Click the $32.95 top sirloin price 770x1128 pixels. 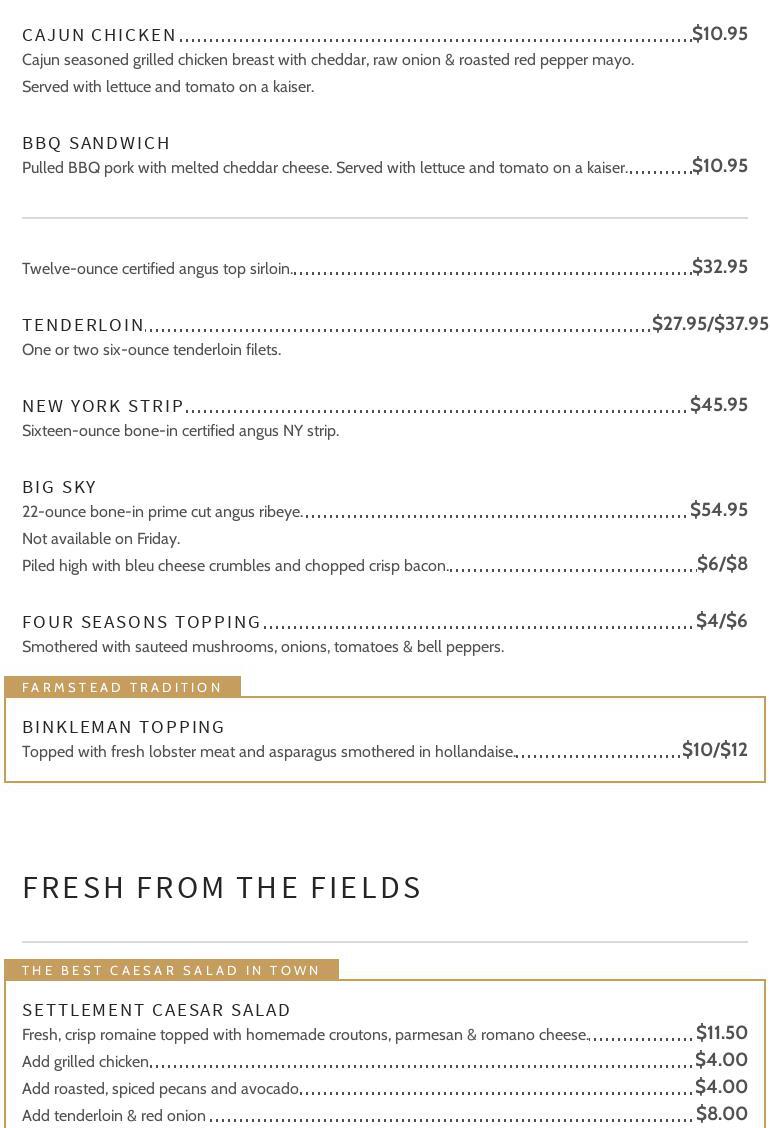[719, 267]
